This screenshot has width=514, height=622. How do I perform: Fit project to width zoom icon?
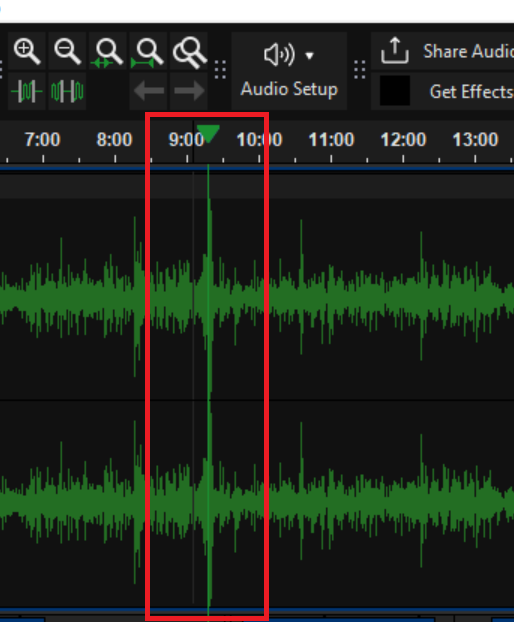point(148,52)
